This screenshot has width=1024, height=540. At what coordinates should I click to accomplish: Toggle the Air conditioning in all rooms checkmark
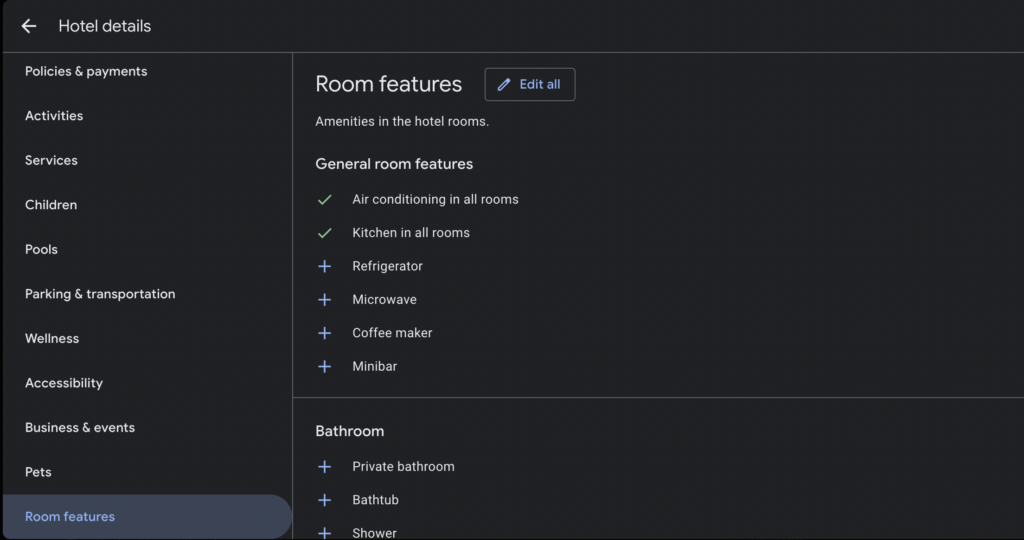click(324, 200)
